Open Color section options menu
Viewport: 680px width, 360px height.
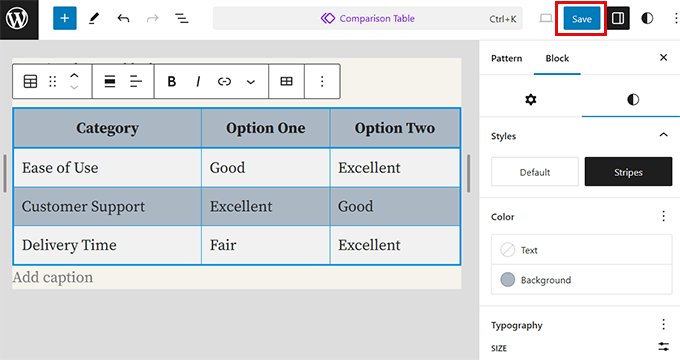663,216
